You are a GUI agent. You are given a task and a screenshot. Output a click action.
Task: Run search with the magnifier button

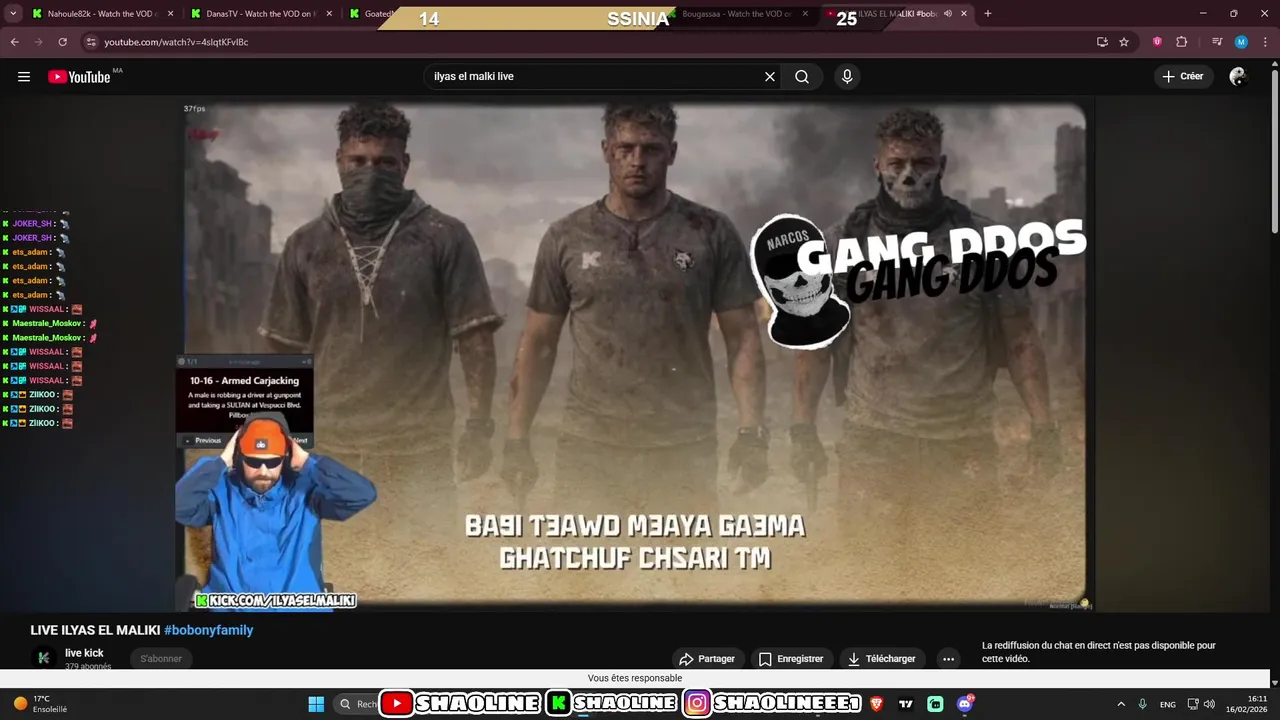point(802,77)
